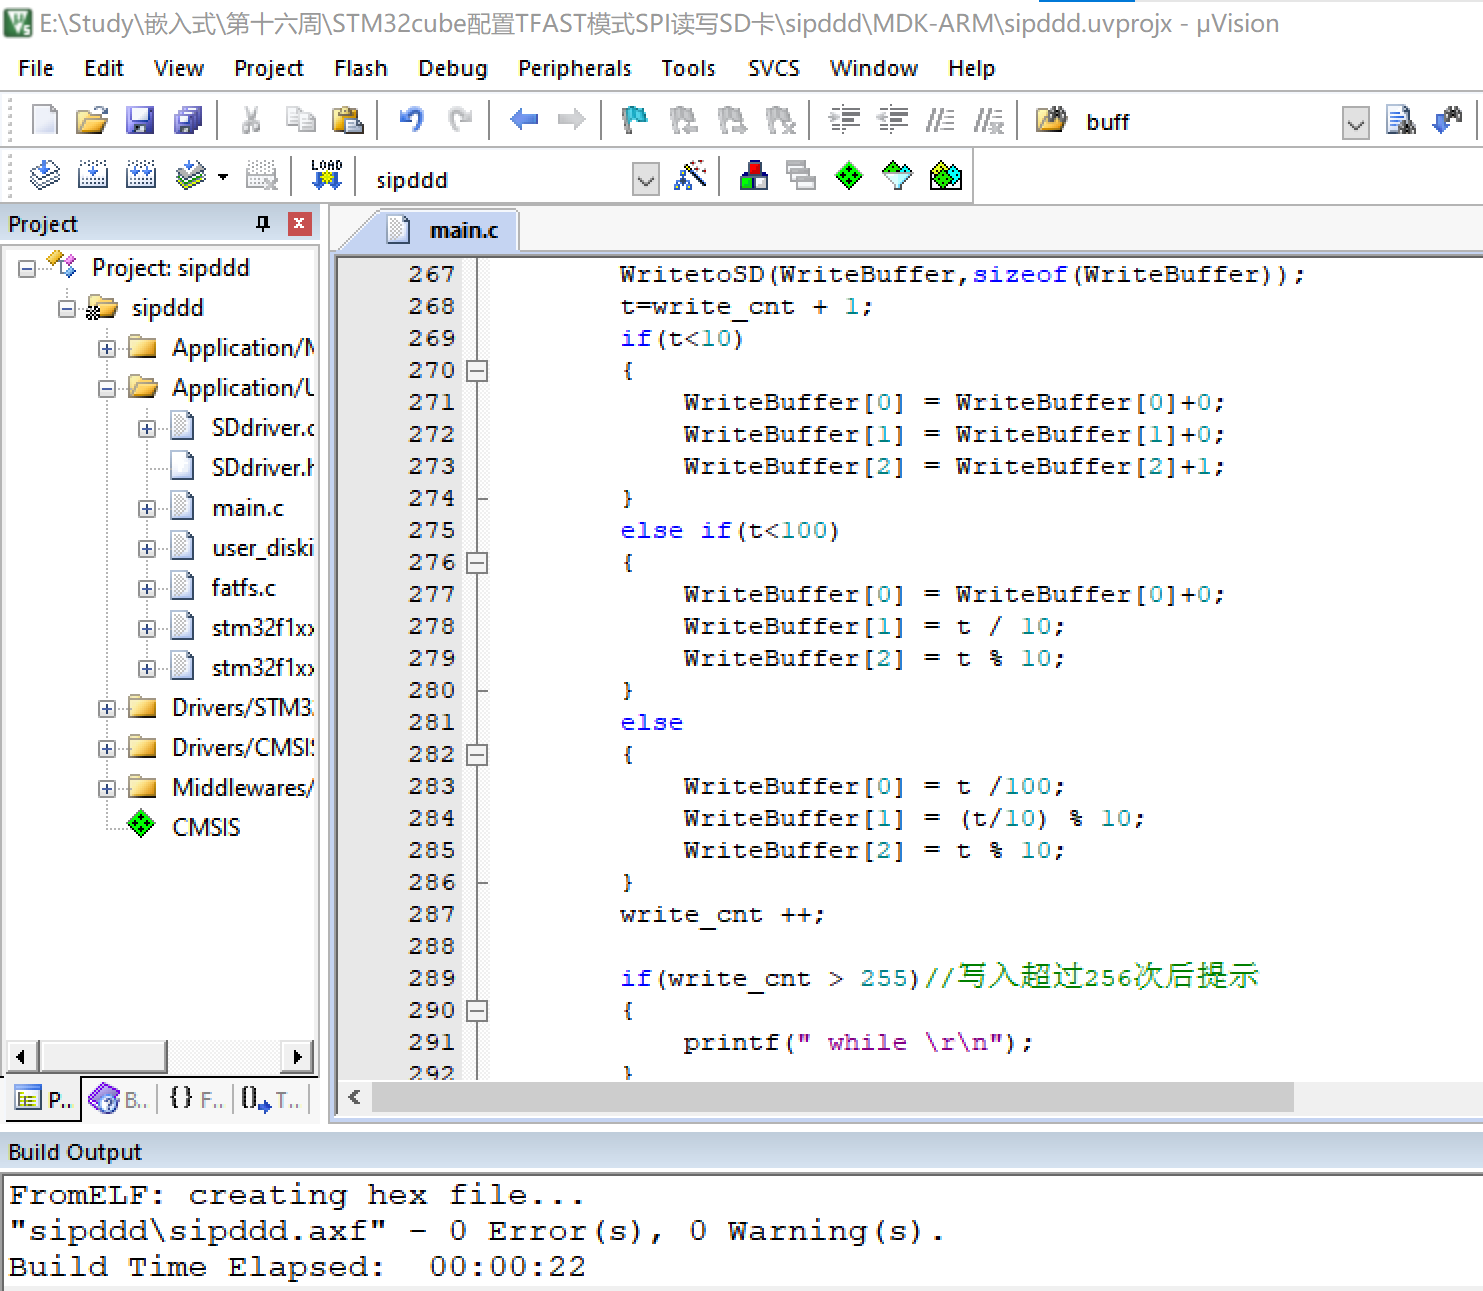
Task: Open the Debug menu
Action: click(453, 68)
